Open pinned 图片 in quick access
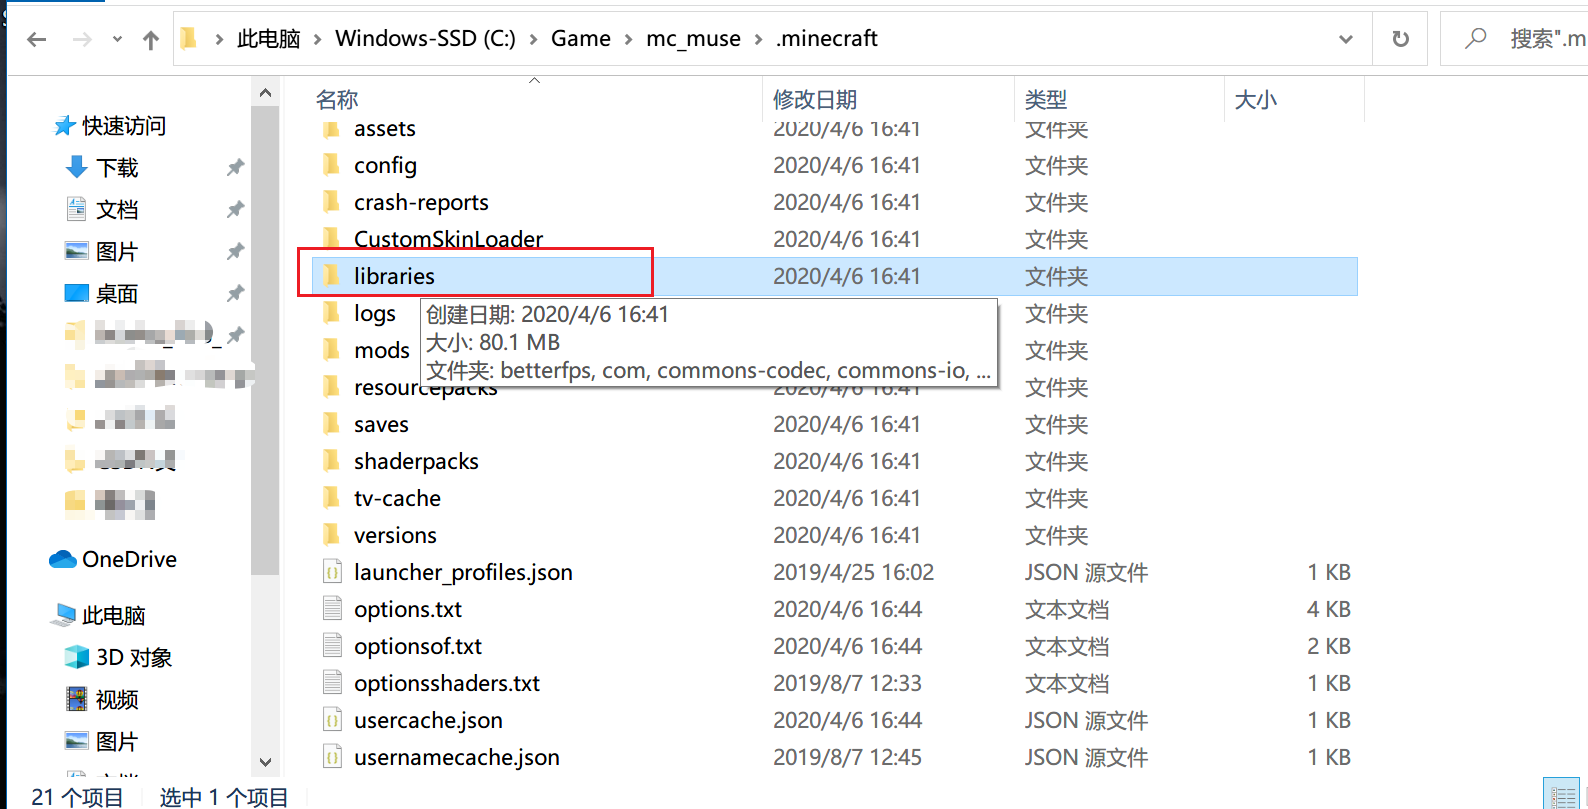1588x809 pixels. (x=117, y=252)
